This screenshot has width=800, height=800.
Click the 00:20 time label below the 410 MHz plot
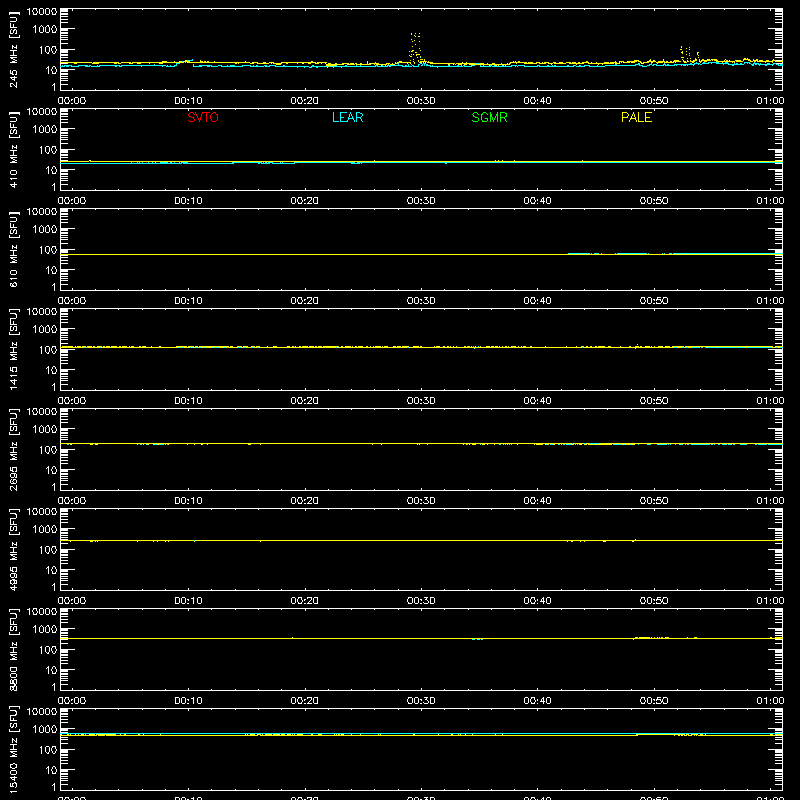pos(305,201)
